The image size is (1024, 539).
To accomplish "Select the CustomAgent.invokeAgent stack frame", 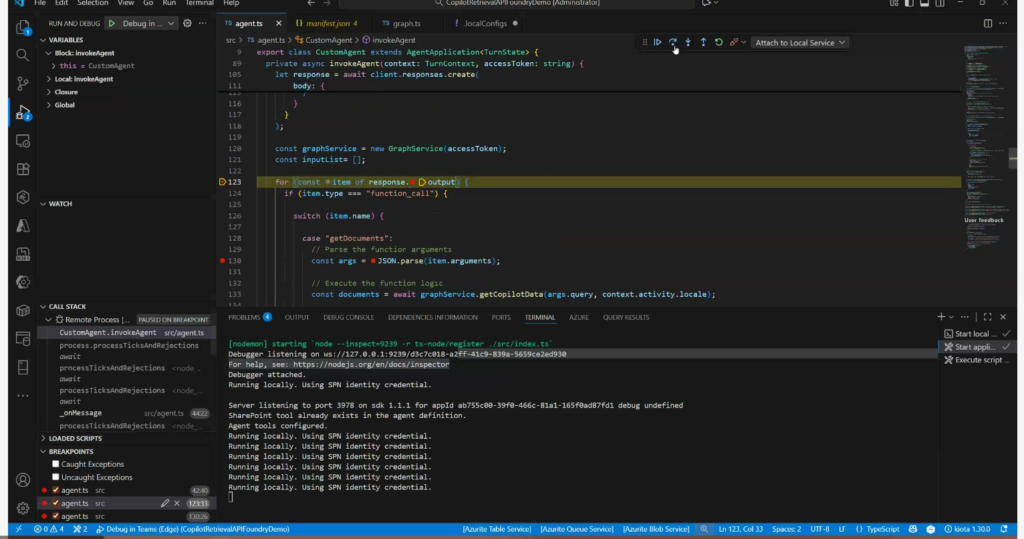I will tap(107, 332).
